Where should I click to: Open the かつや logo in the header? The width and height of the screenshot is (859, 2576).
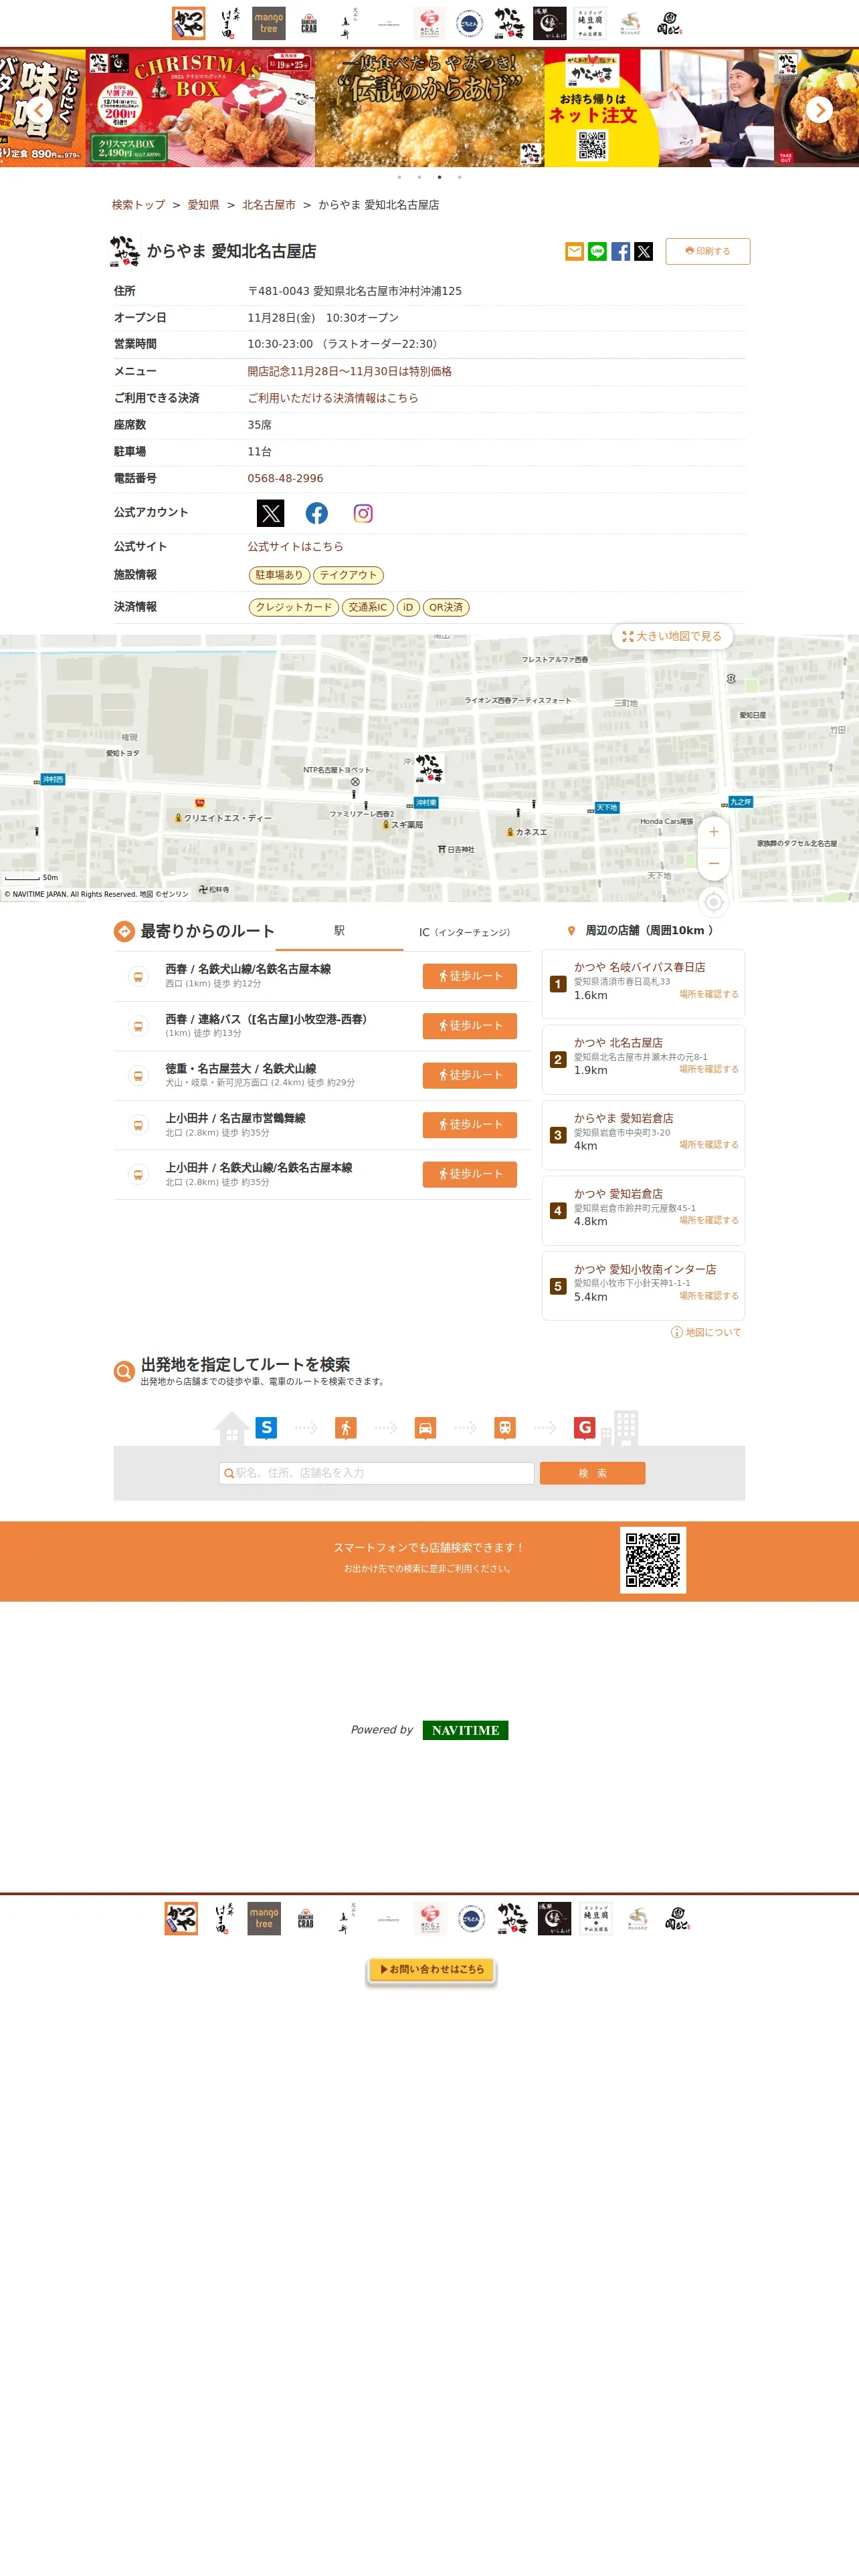point(188,23)
